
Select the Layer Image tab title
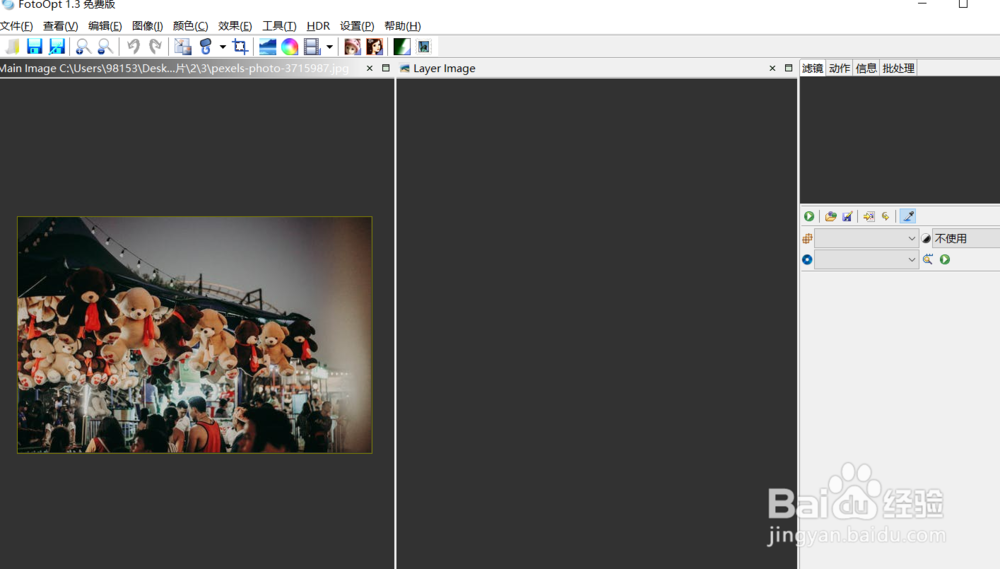[444, 68]
